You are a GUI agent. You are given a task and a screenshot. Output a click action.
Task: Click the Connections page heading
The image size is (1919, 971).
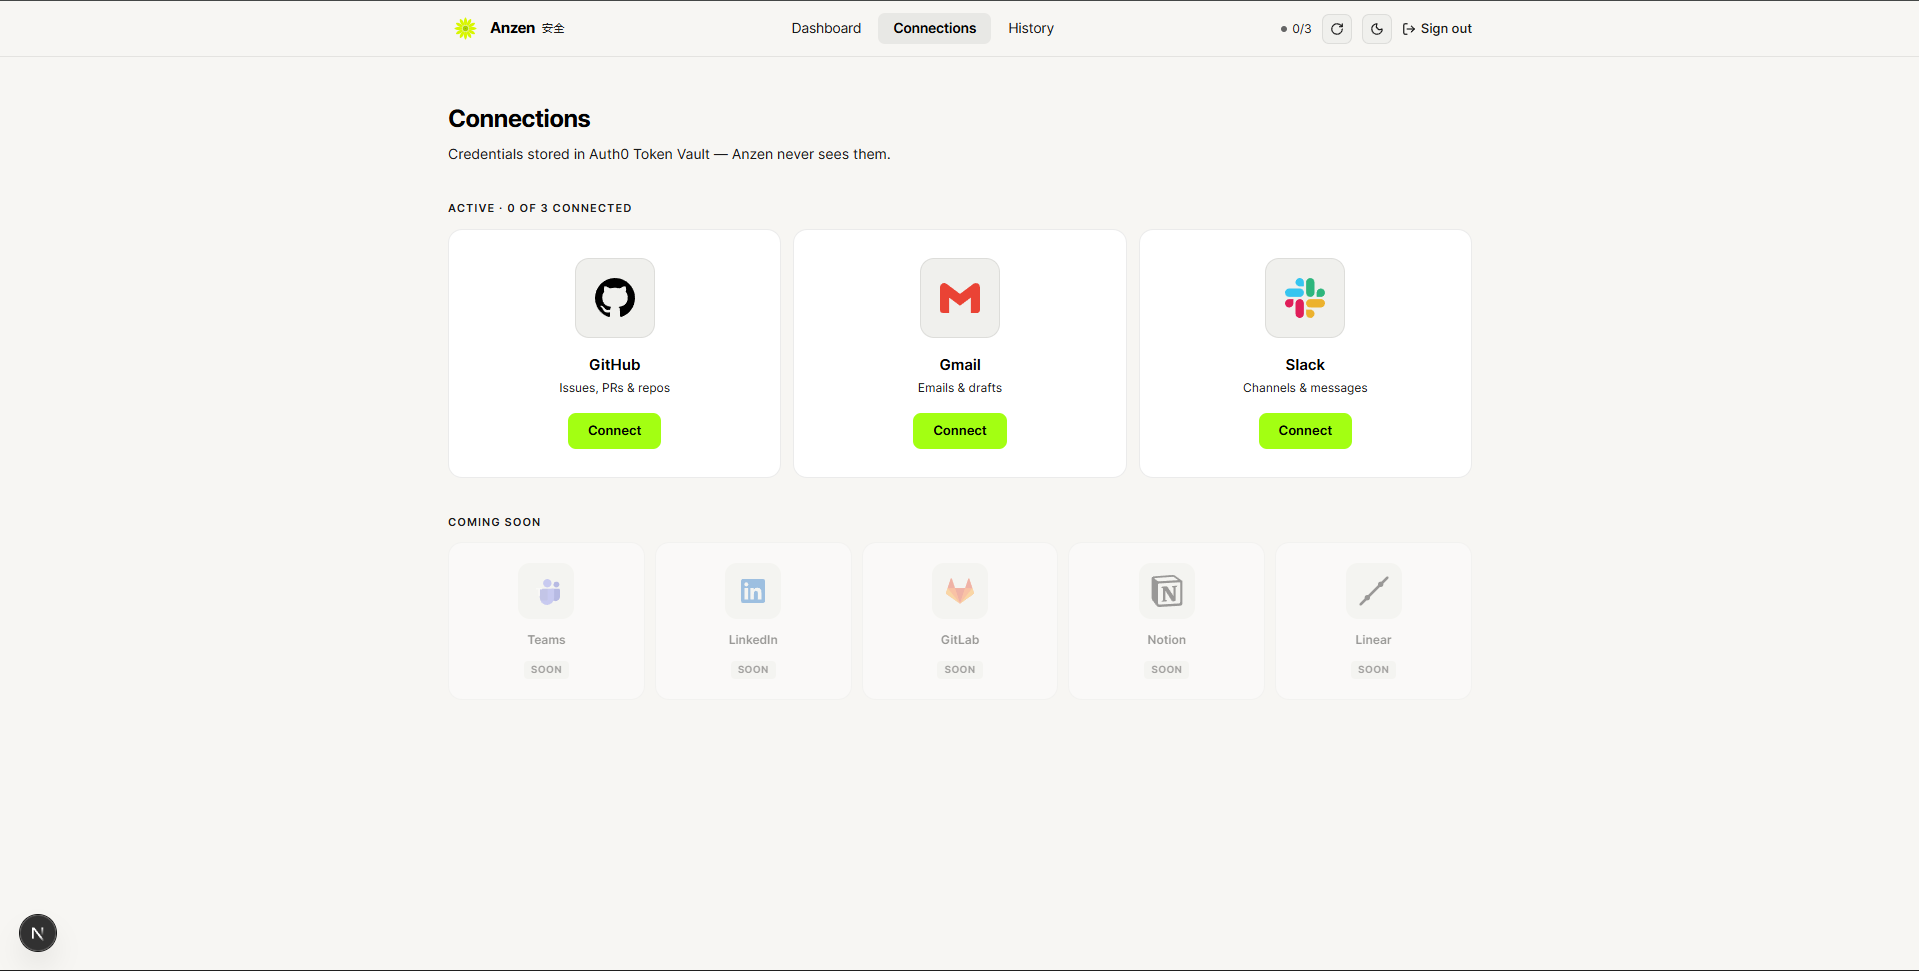click(x=519, y=119)
